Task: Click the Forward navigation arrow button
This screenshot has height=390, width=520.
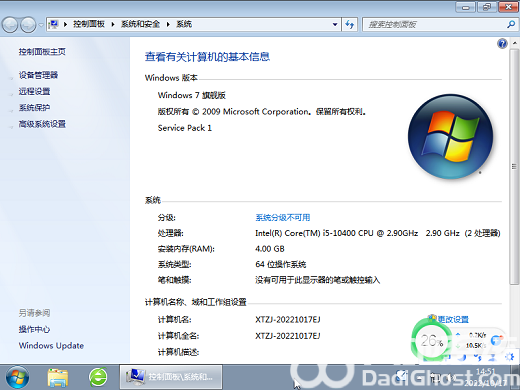Action: coord(28,25)
